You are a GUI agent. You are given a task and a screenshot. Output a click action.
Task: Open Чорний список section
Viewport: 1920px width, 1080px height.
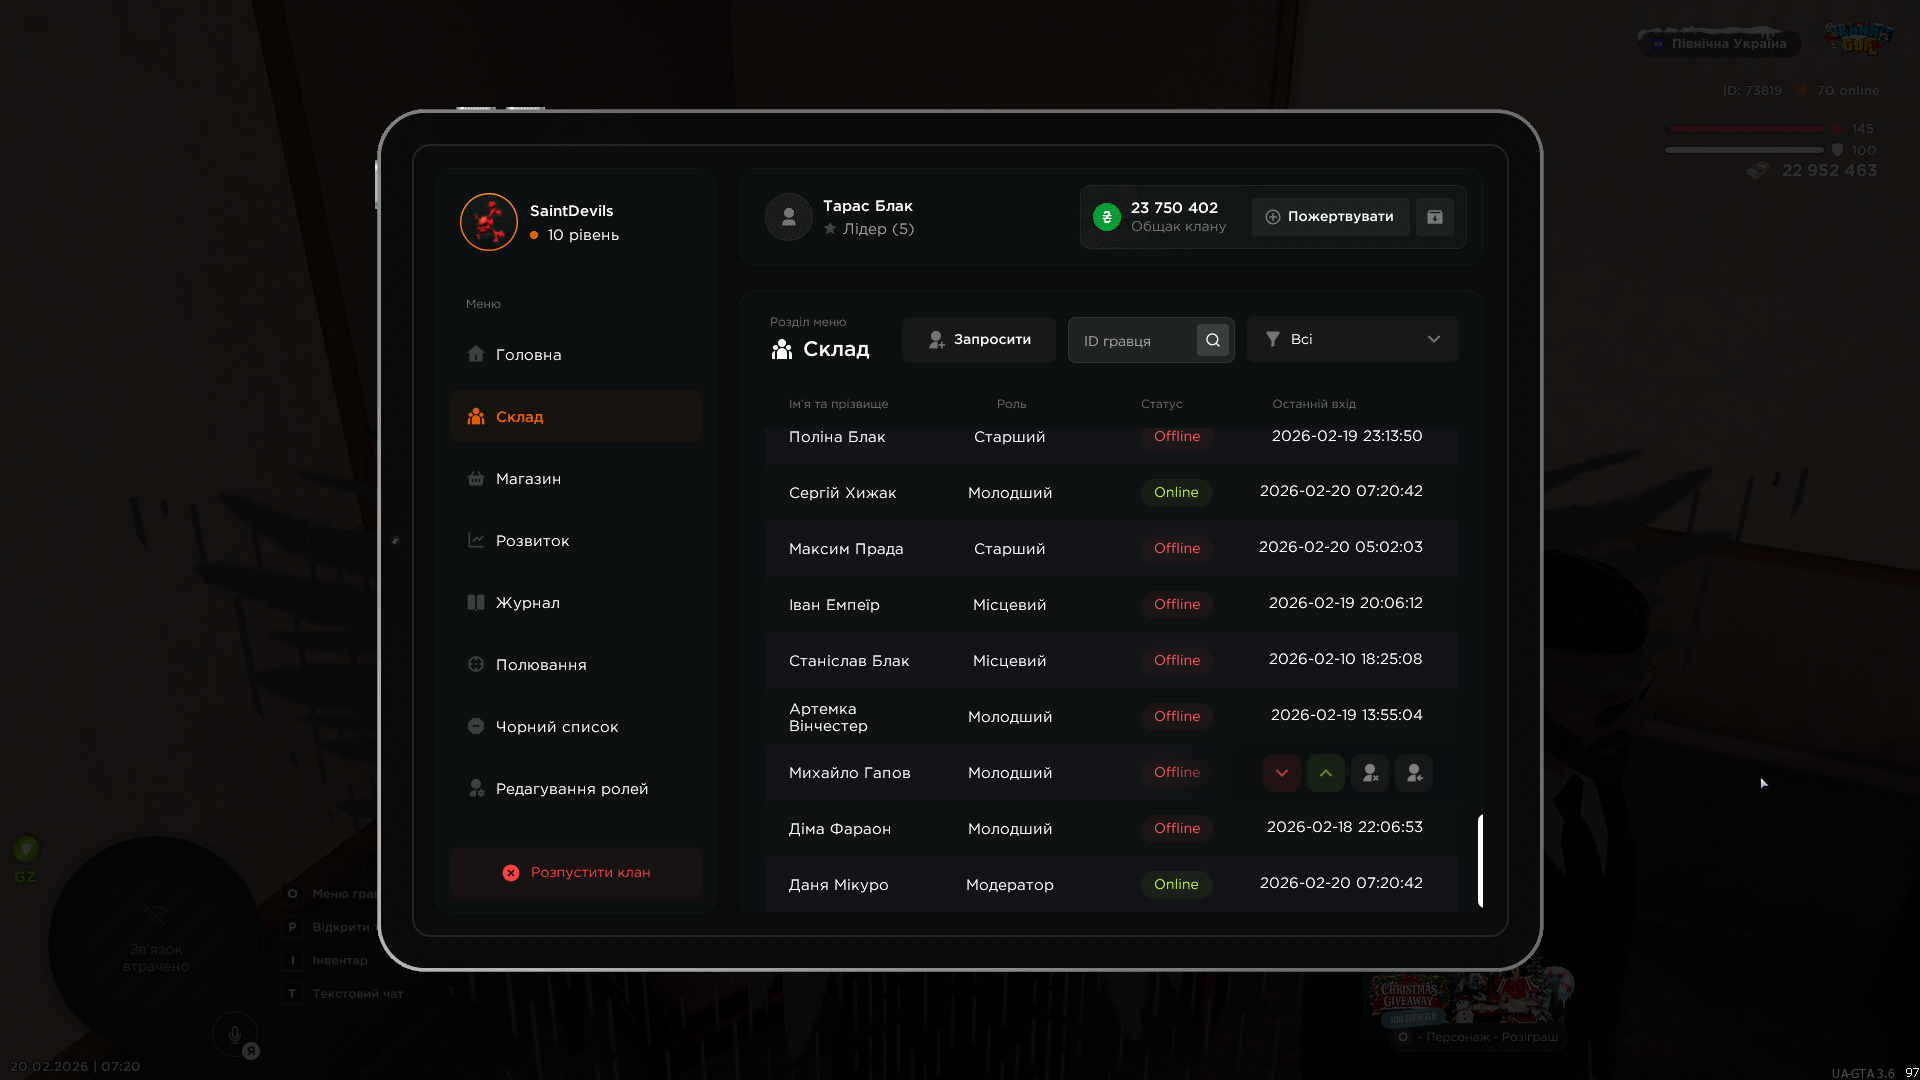point(556,727)
